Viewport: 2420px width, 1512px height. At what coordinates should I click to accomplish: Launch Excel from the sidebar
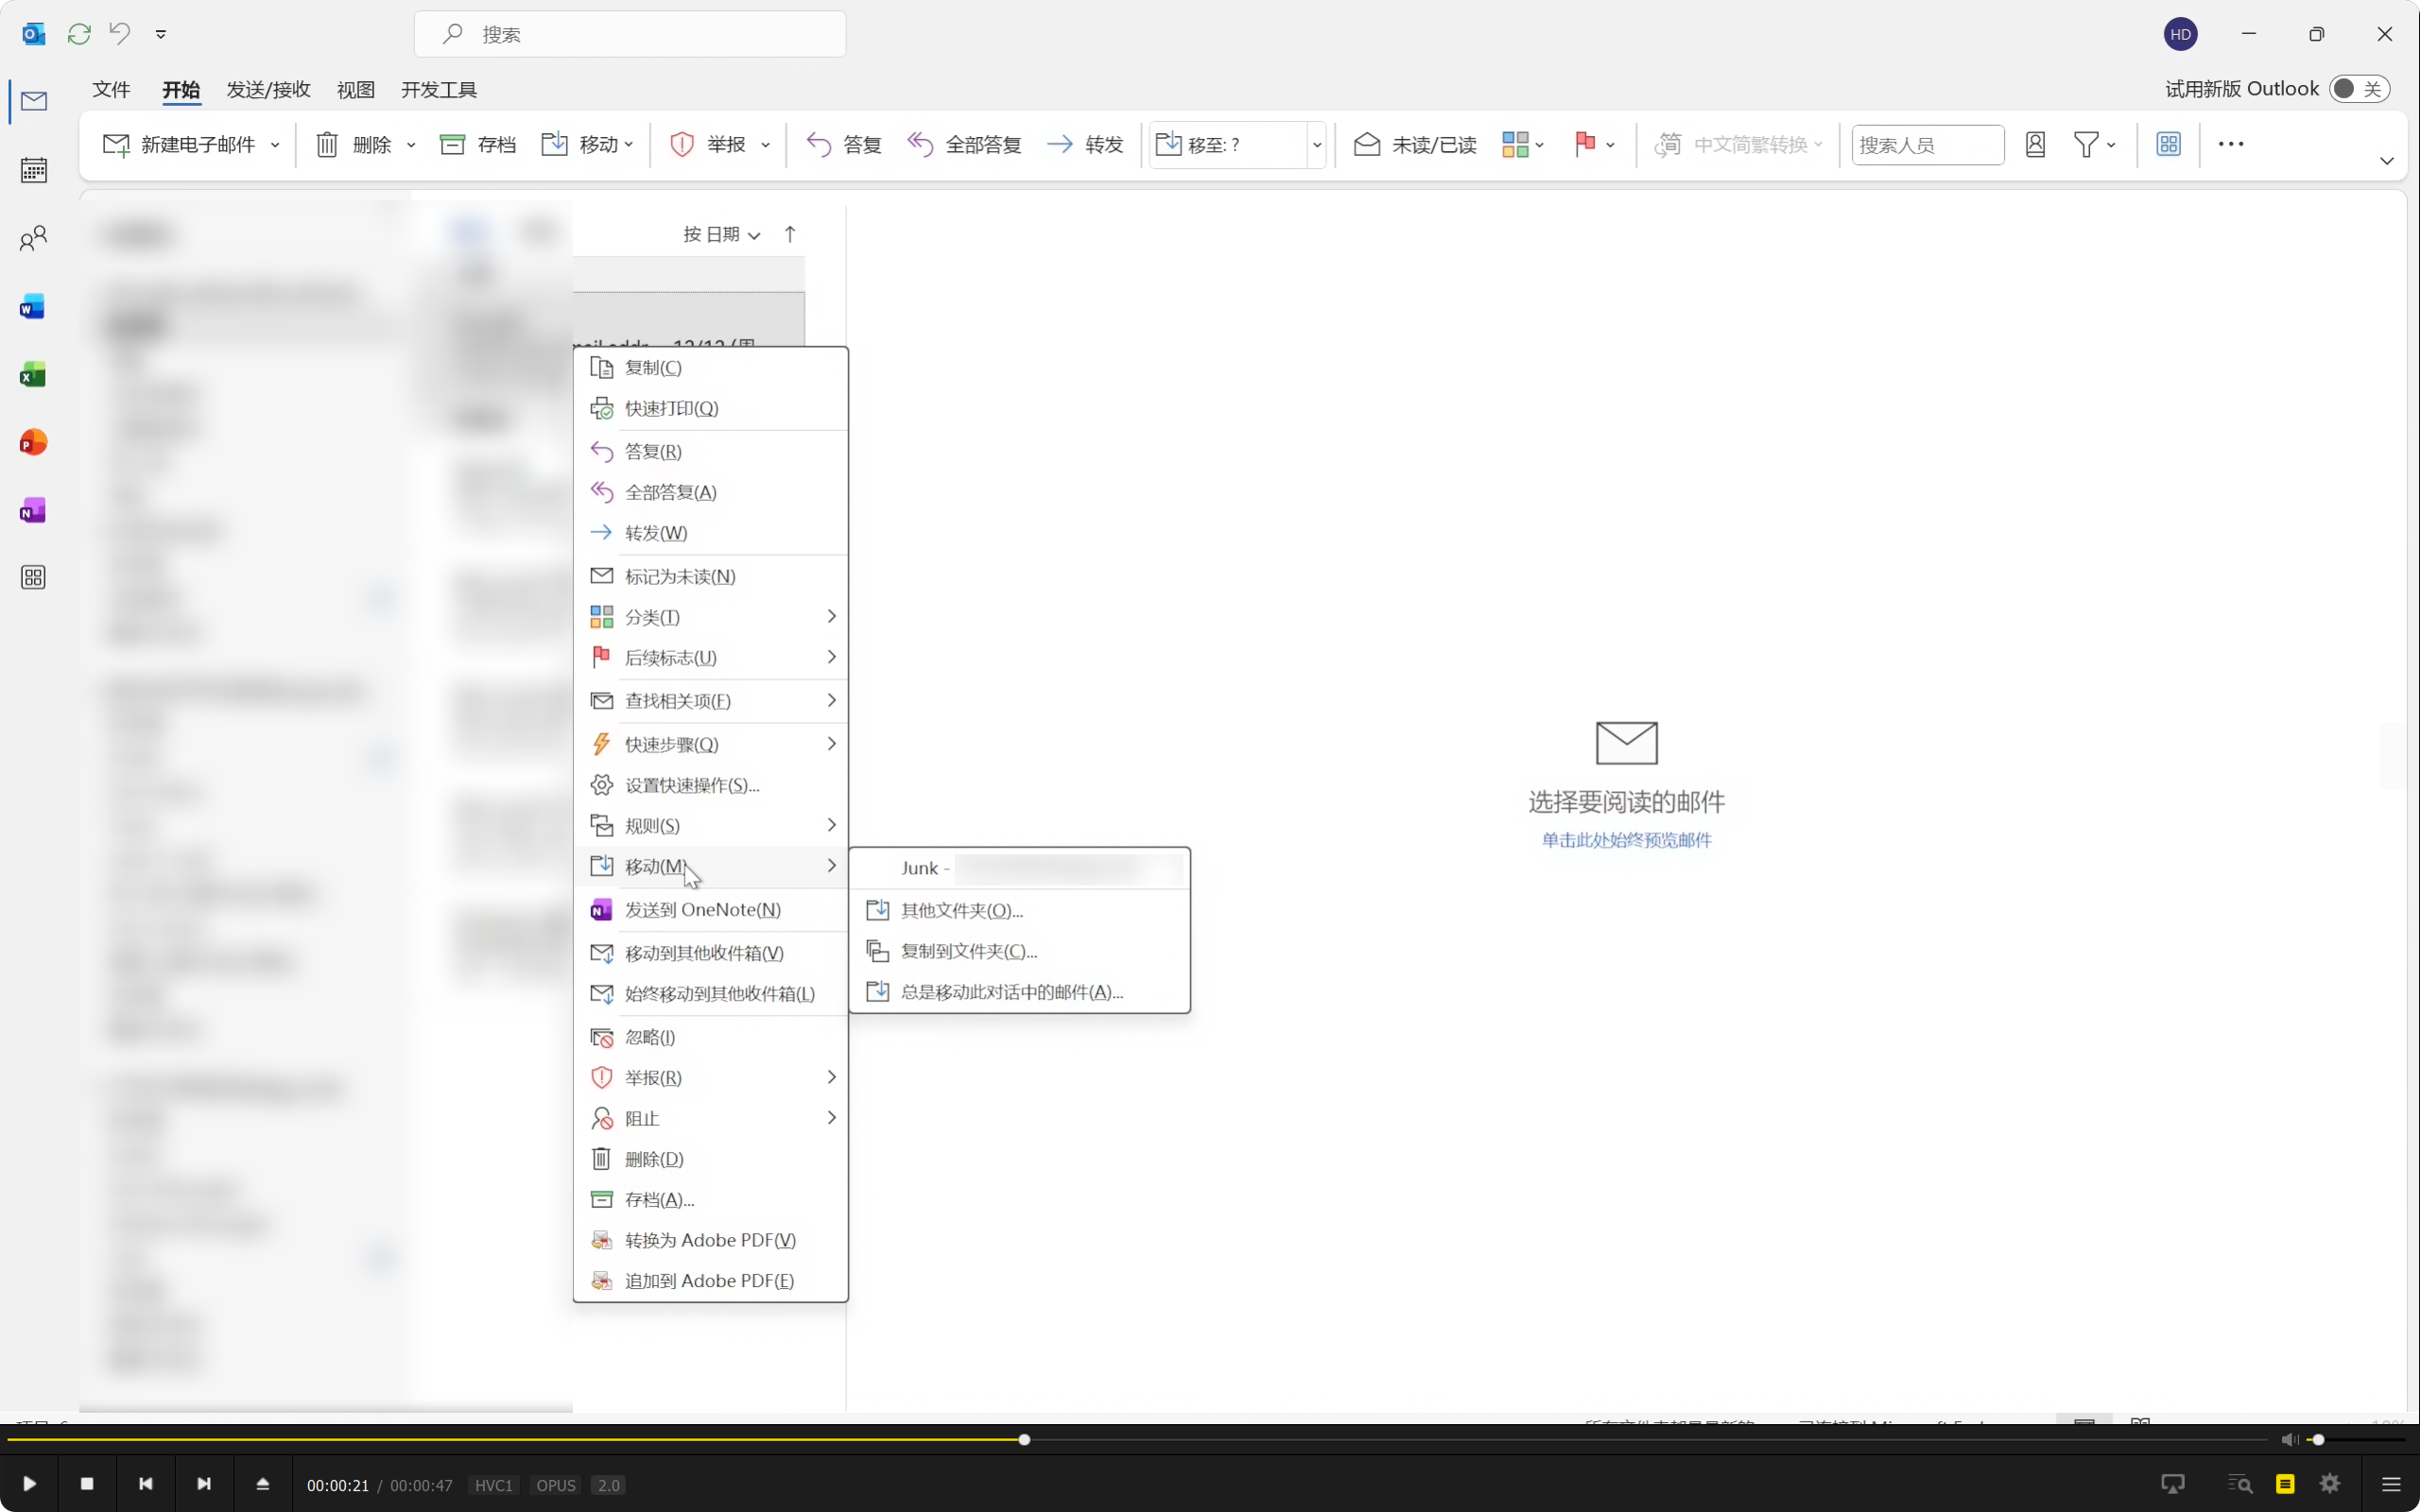point(33,375)
